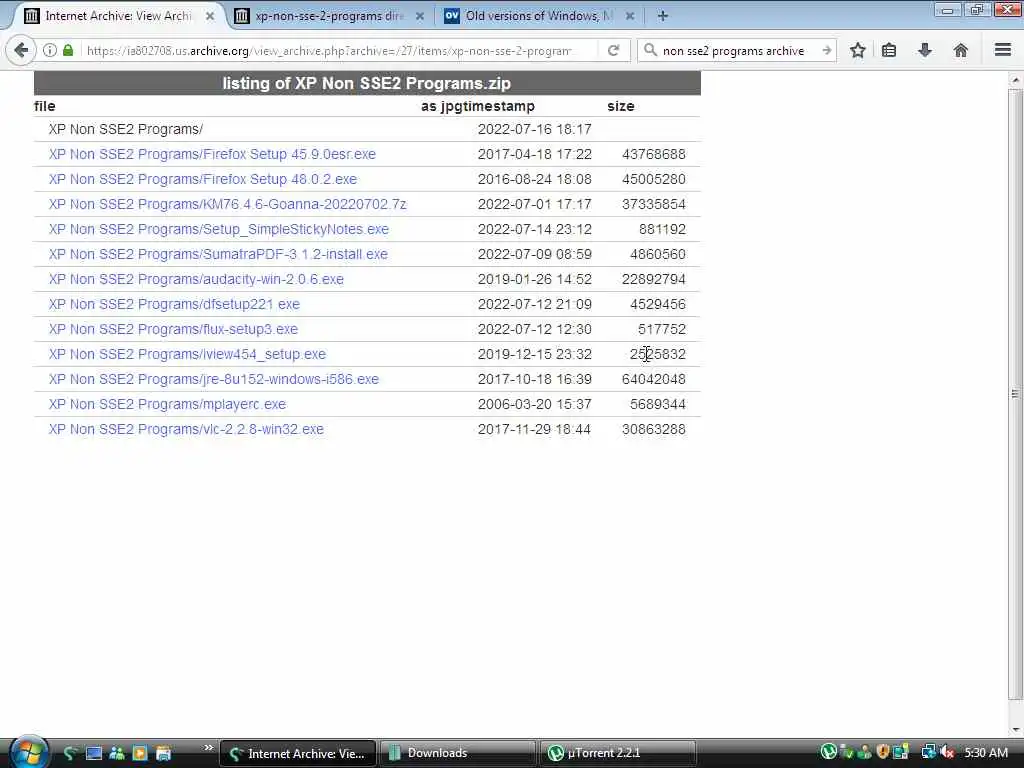
Task: Click the muted volume tray icon
Action: 947,752
